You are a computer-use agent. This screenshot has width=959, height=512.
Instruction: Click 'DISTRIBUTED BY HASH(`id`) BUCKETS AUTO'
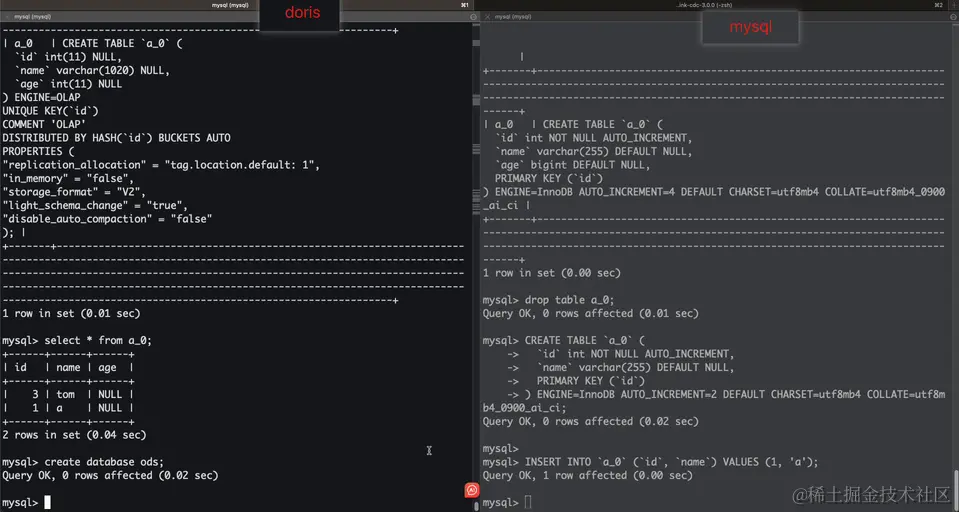[116, 138]
